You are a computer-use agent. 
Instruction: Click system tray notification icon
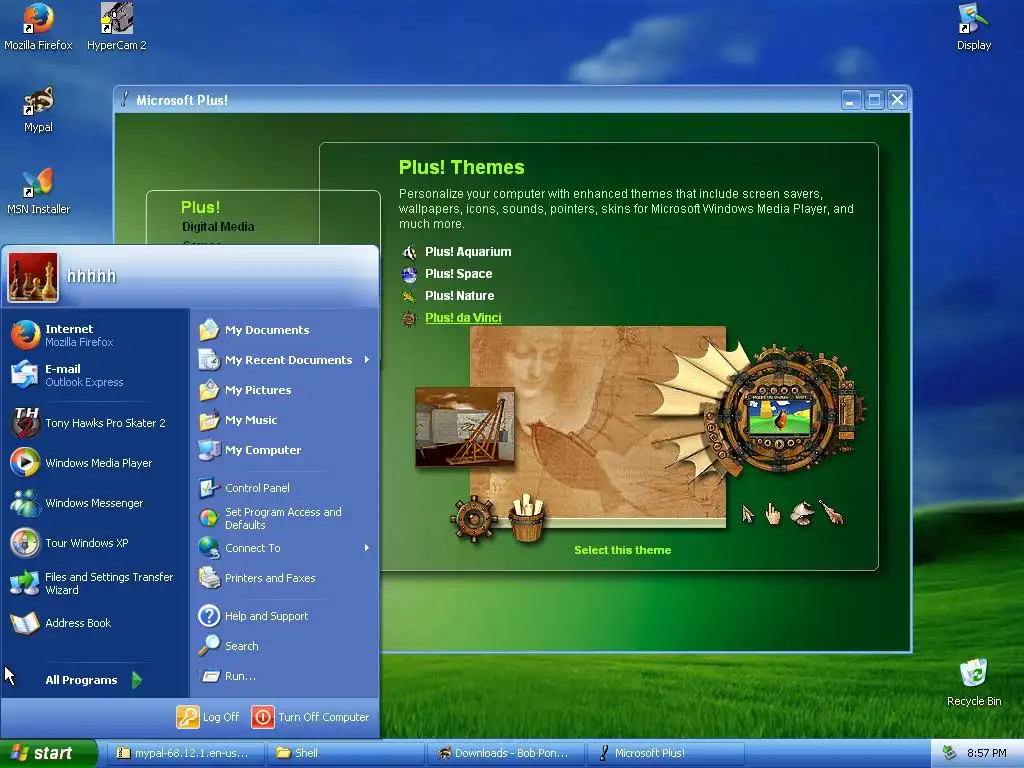[949, 753]
